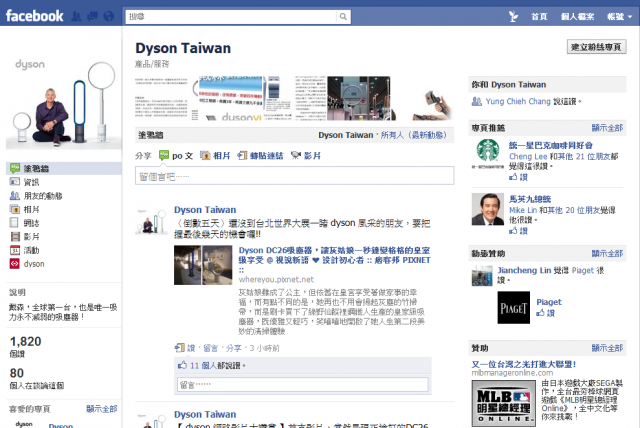Open friend requests icon in top bar

76,16
